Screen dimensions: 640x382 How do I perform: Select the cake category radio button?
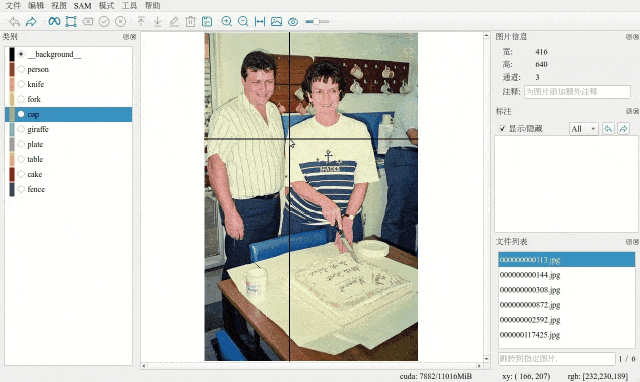click(x=21, y=174)
